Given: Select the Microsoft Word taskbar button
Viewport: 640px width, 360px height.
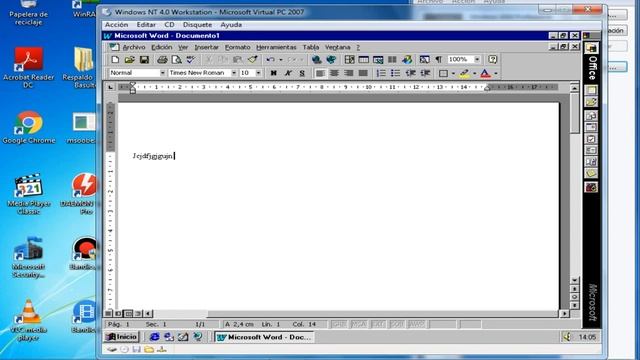Looking at the screenshot, I should point(264,337).
